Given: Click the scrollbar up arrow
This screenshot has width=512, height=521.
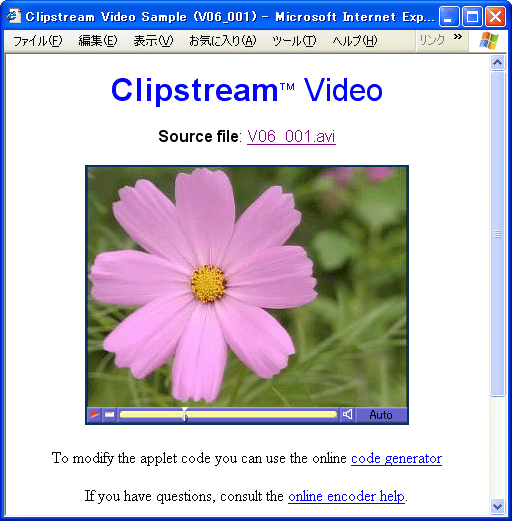Looking at the screenshot, I should tap(497, 63).
